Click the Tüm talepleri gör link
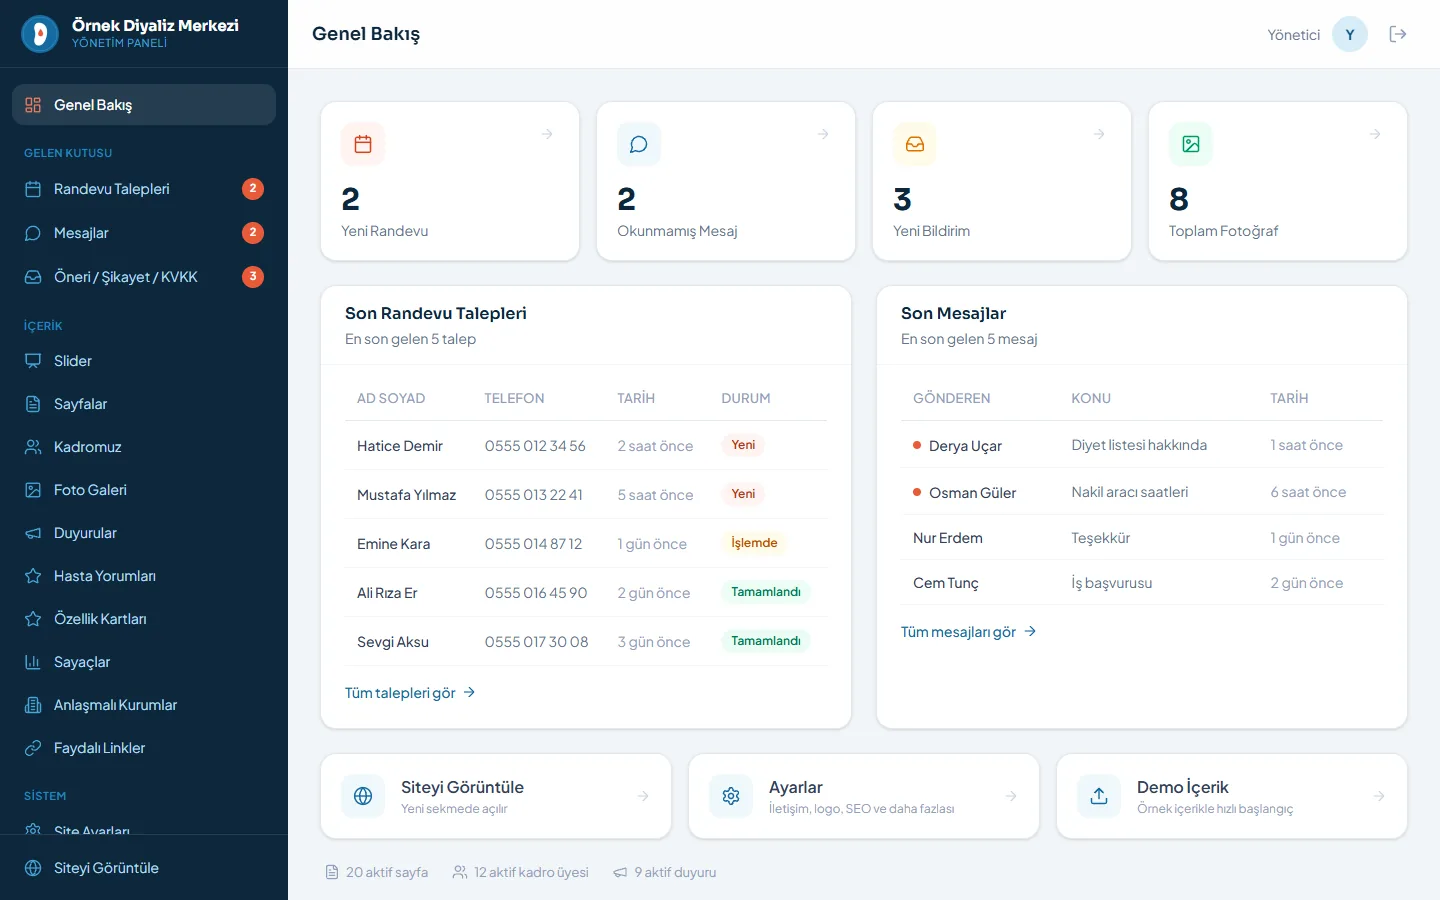 [x=410, y=693]
